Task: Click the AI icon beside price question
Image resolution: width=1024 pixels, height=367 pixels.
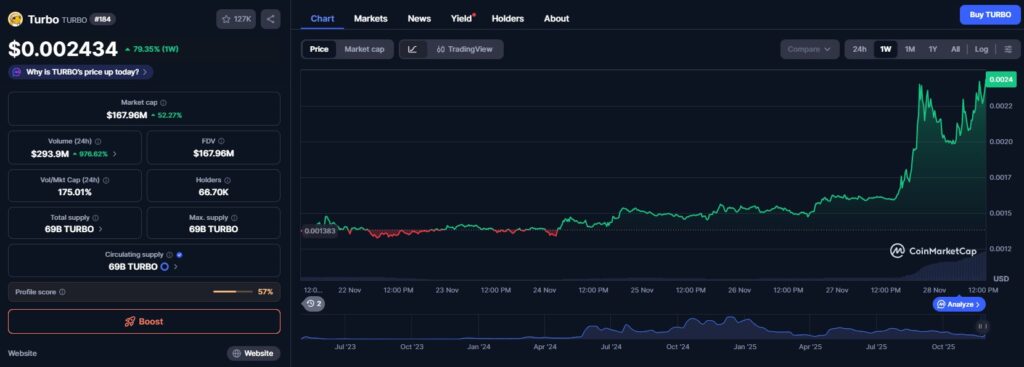Action: (16, 72)
